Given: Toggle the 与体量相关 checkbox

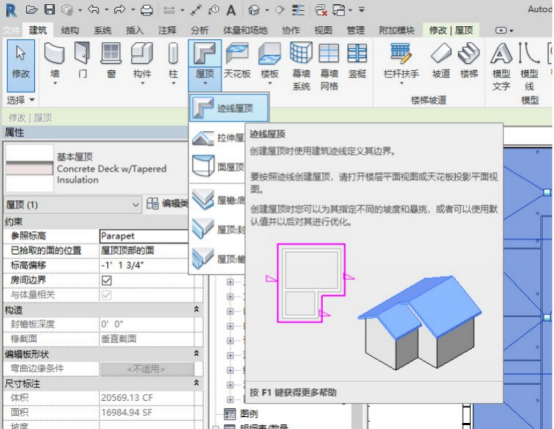Looking at the screenshot, I should pos(106,295).
